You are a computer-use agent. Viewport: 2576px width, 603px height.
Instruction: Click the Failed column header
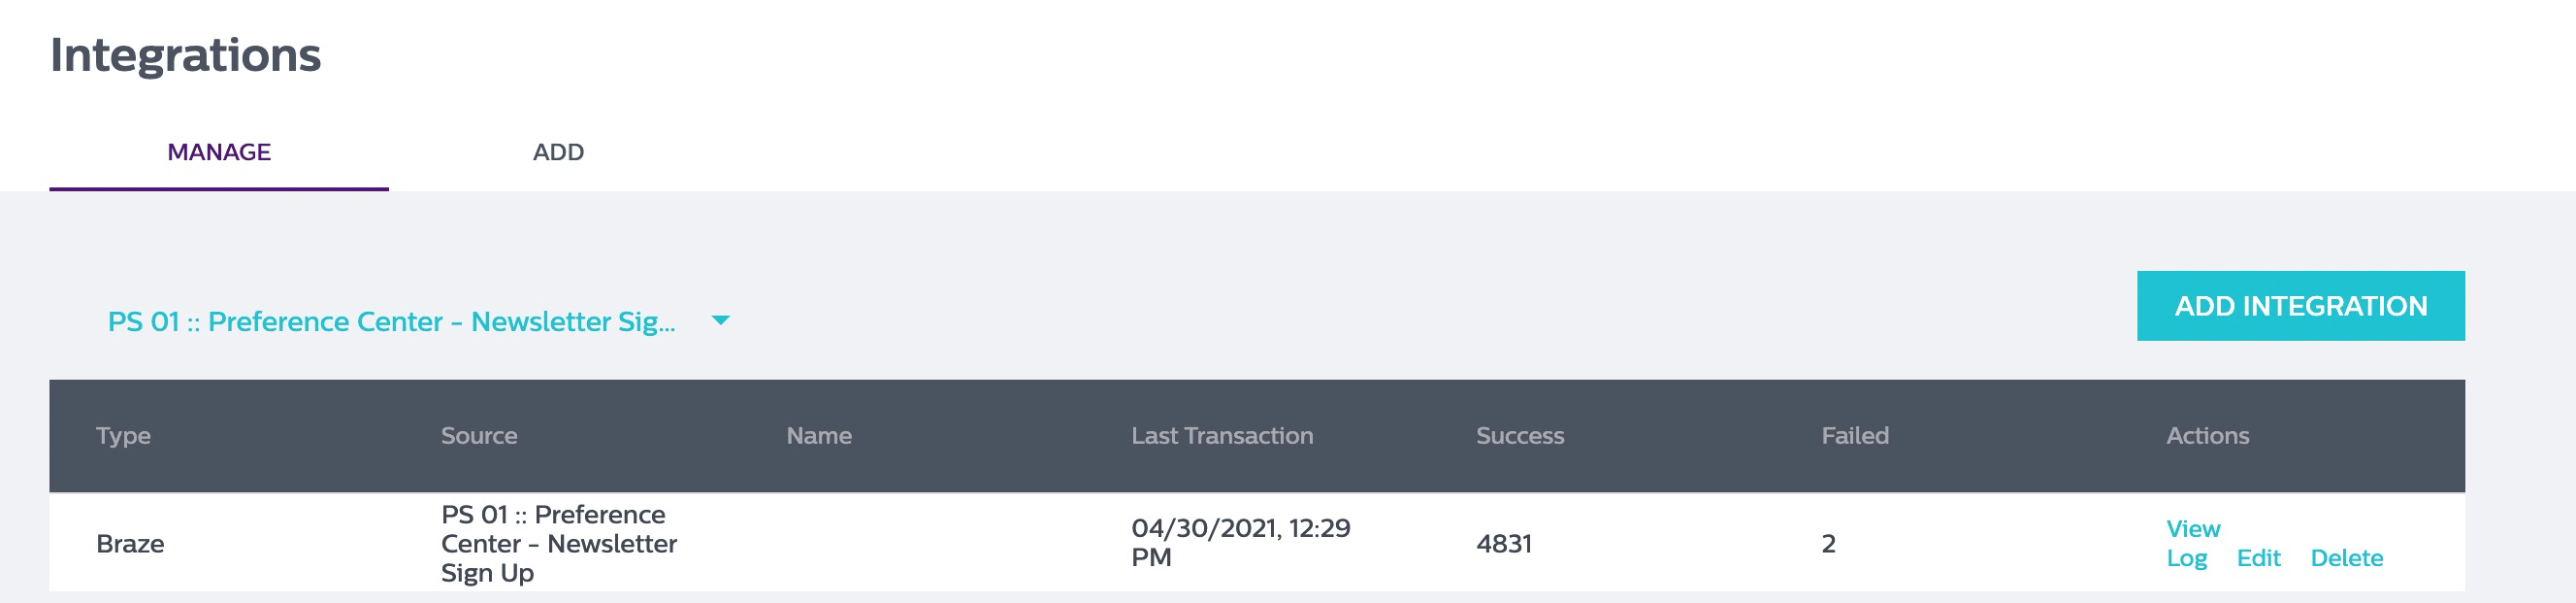point(1855,436)
